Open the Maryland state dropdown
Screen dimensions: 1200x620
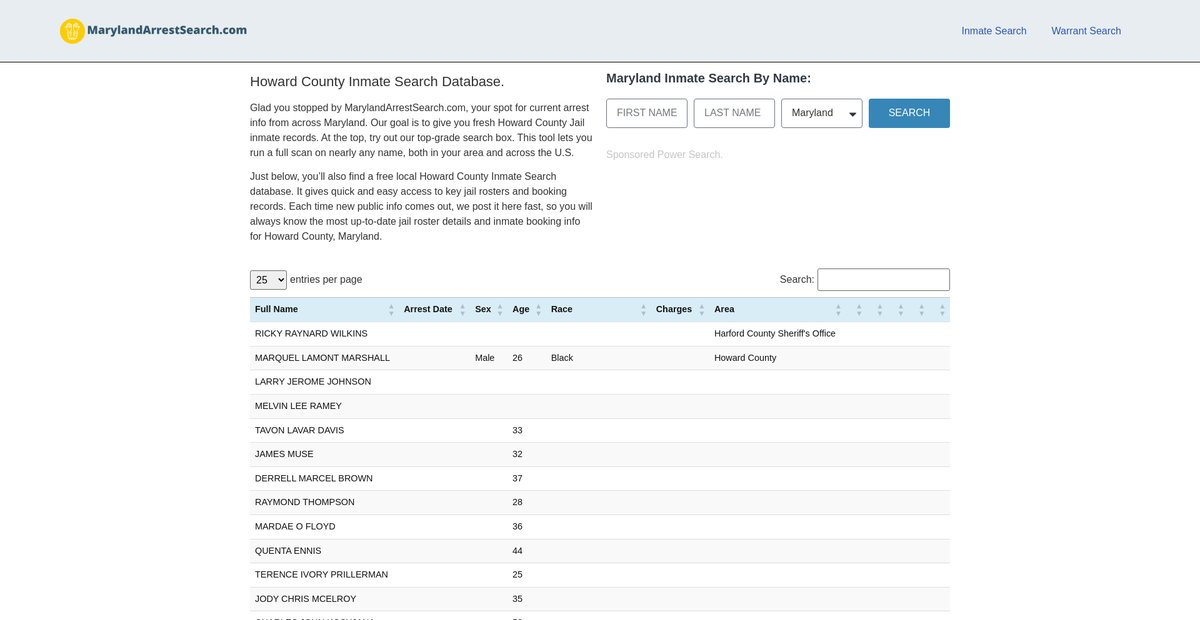pos(821,113)
